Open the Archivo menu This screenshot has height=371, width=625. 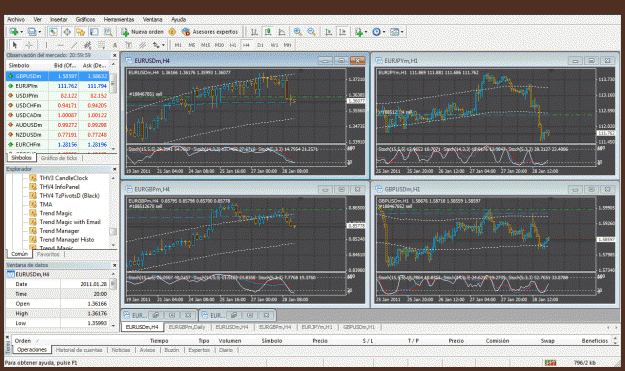pos(16,19)
